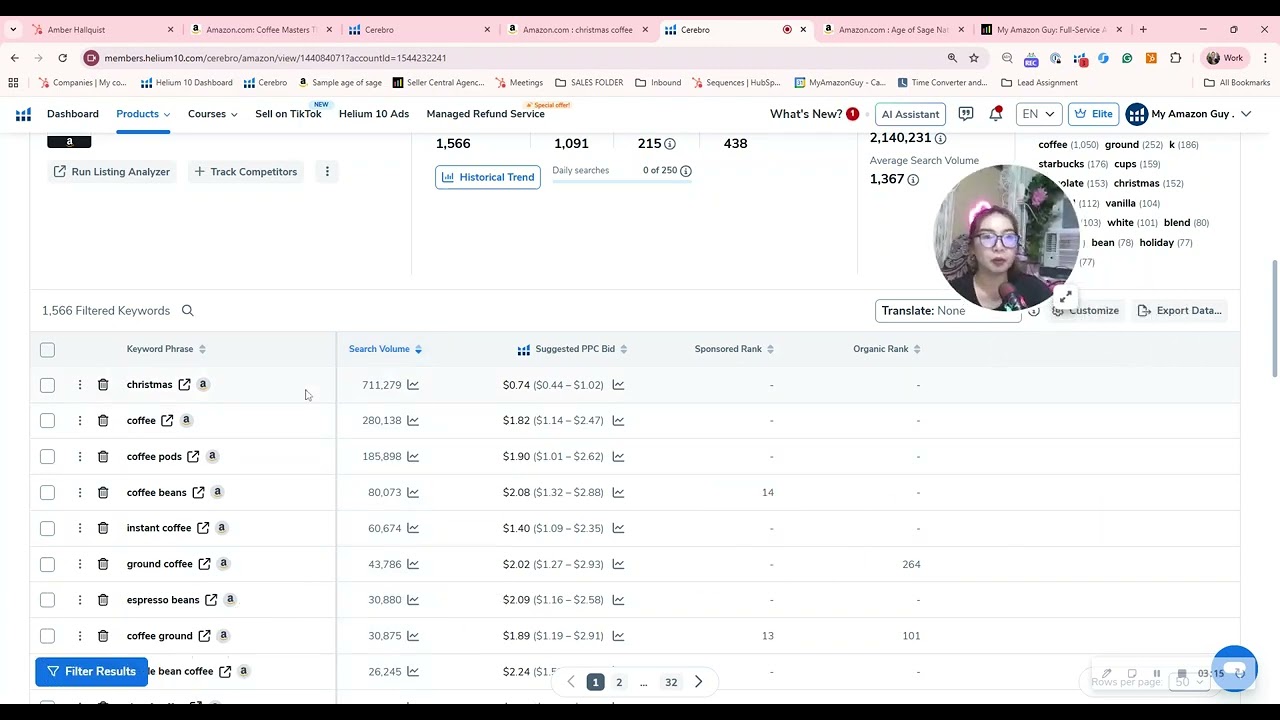The width and height of the screenshot is (1280, 720).
Task: Show info for average search volume
Action: 913,179
